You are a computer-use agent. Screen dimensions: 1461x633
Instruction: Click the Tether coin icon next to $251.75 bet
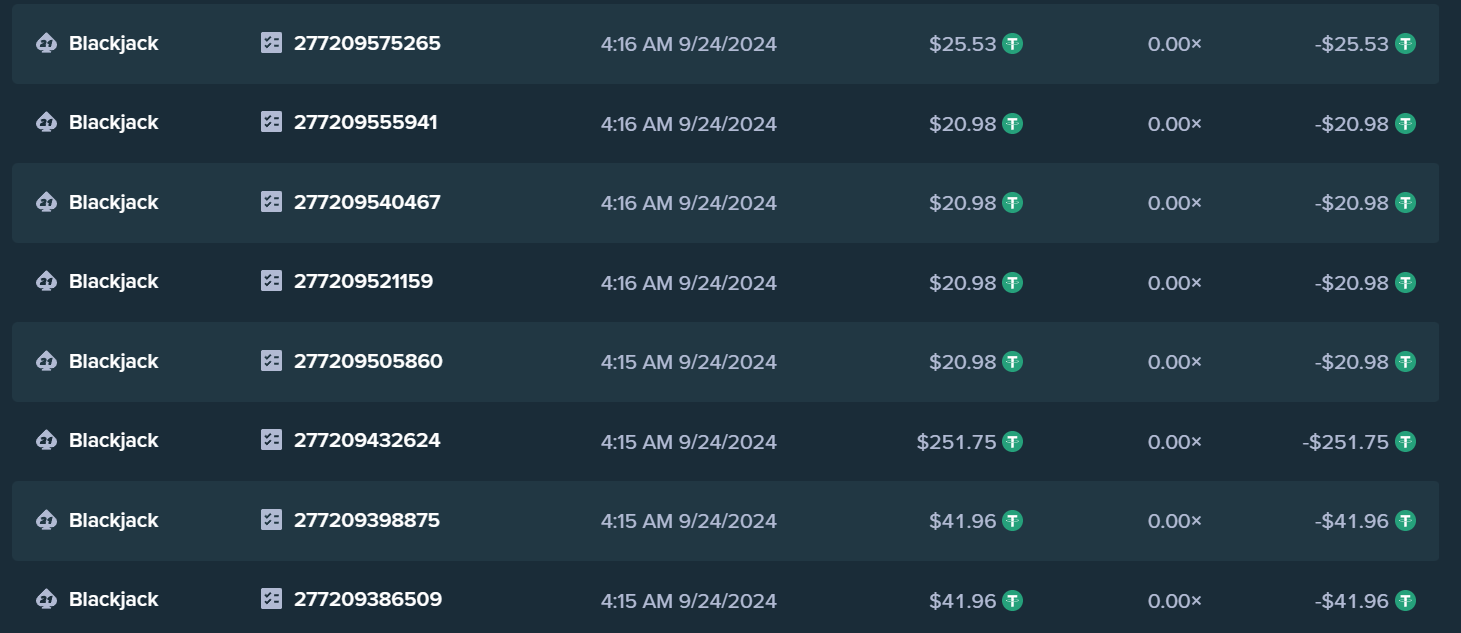pos(1012,441)
